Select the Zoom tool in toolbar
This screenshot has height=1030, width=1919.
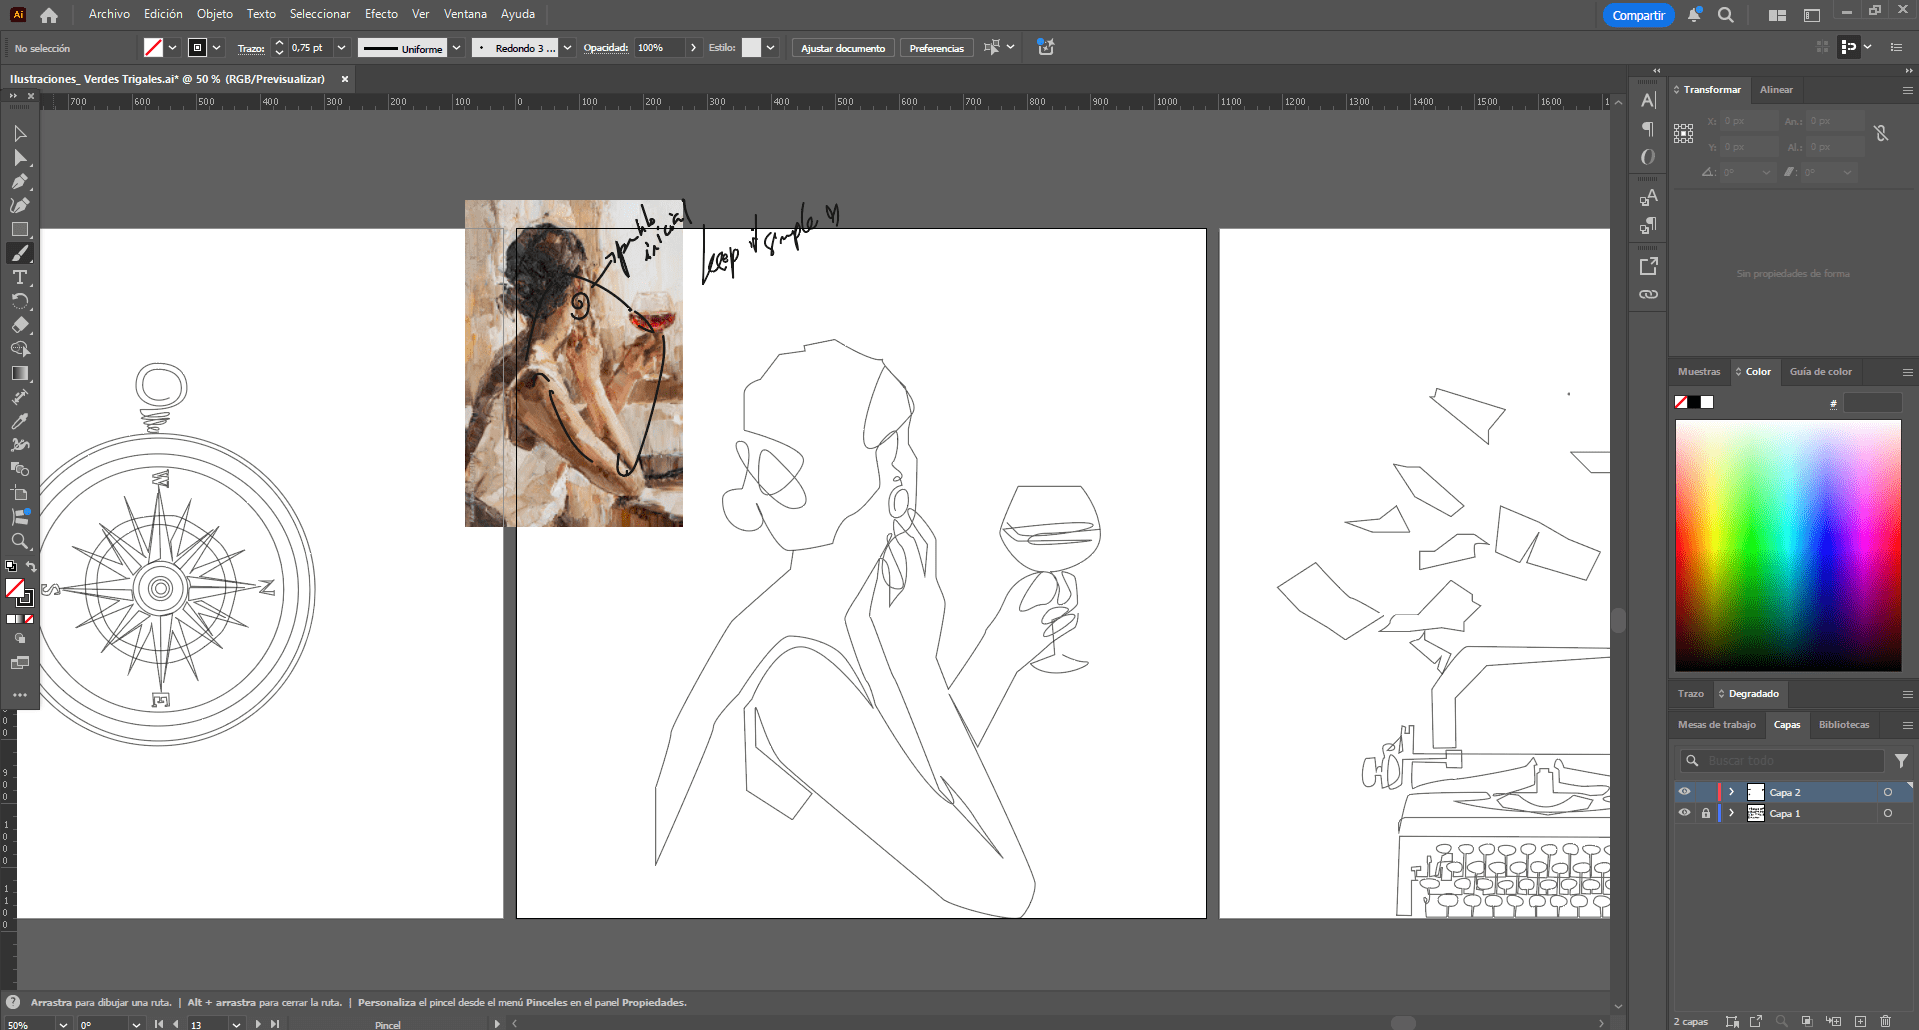pyautogui.click(x=20, y=541)
